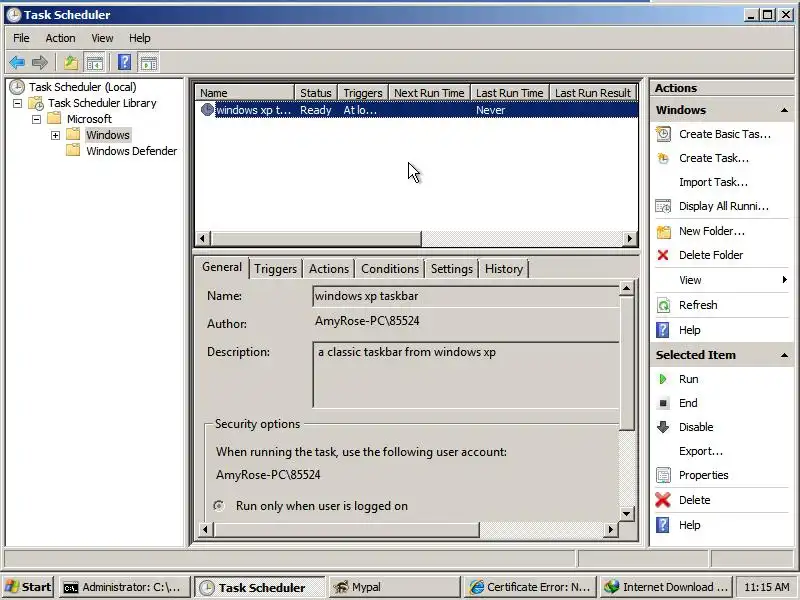Click the New Folder icon
The image size is (800, 600).
pos(663,231)
